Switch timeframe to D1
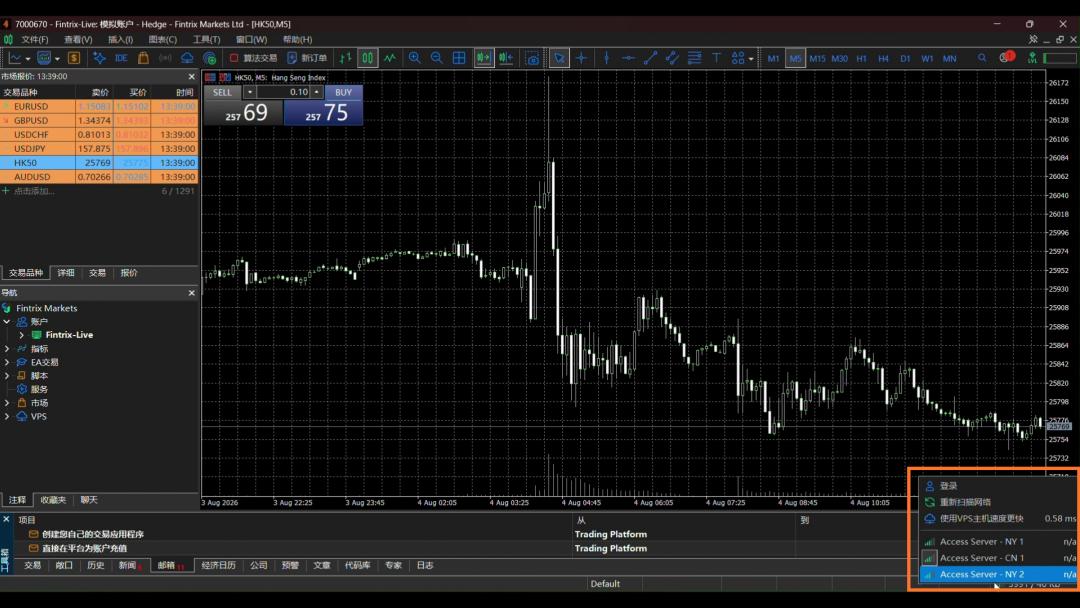 click(x=905, y=59)
